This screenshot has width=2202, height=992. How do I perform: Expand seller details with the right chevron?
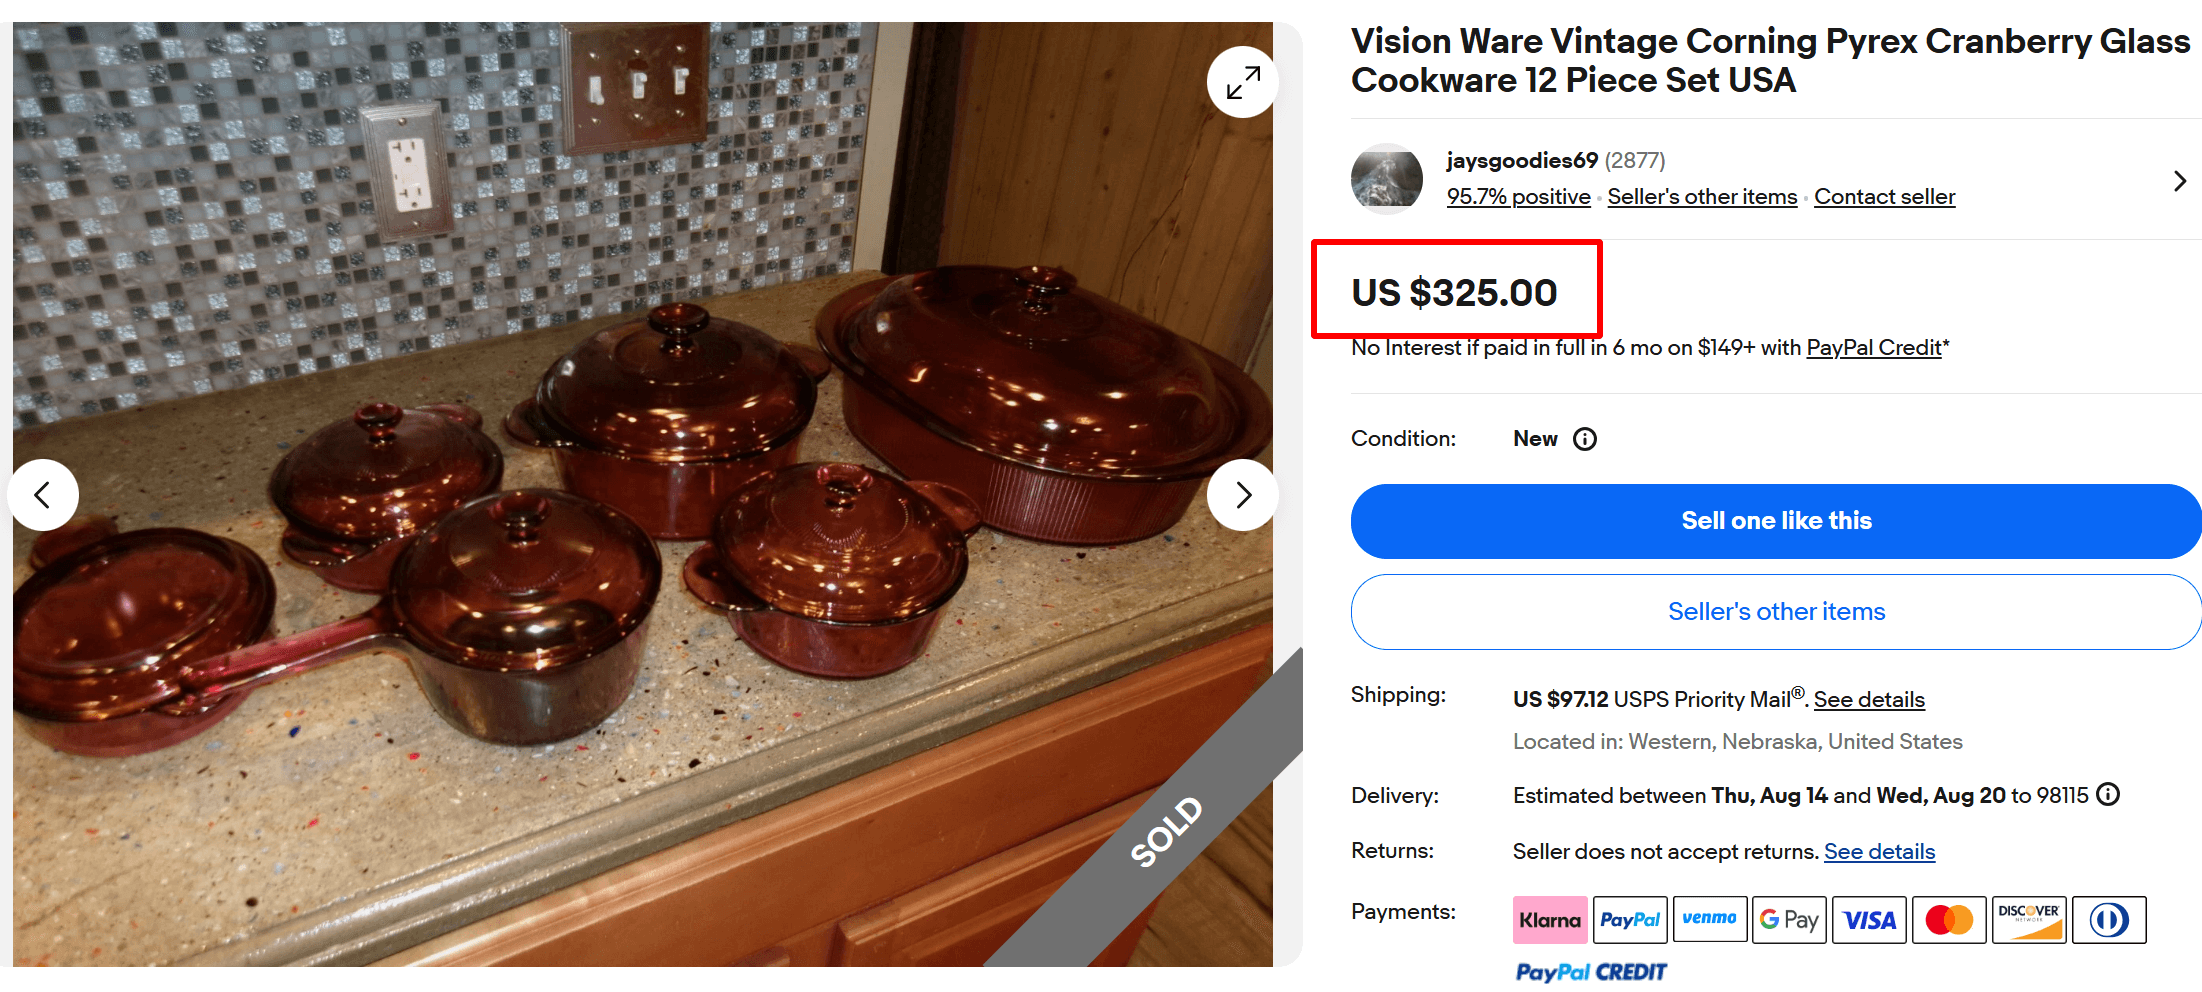click(x=2179, y=180)
